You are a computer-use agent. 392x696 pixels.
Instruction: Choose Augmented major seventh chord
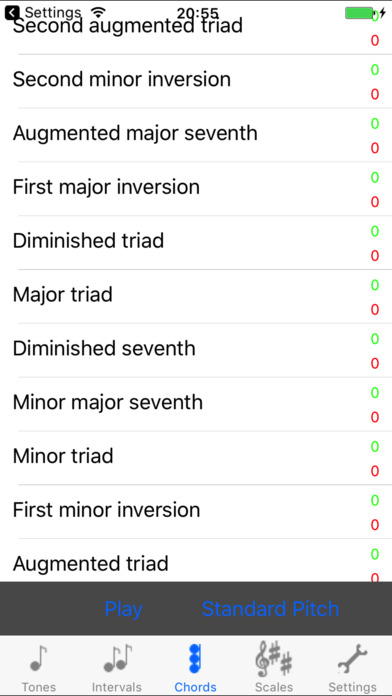(196, 135)
